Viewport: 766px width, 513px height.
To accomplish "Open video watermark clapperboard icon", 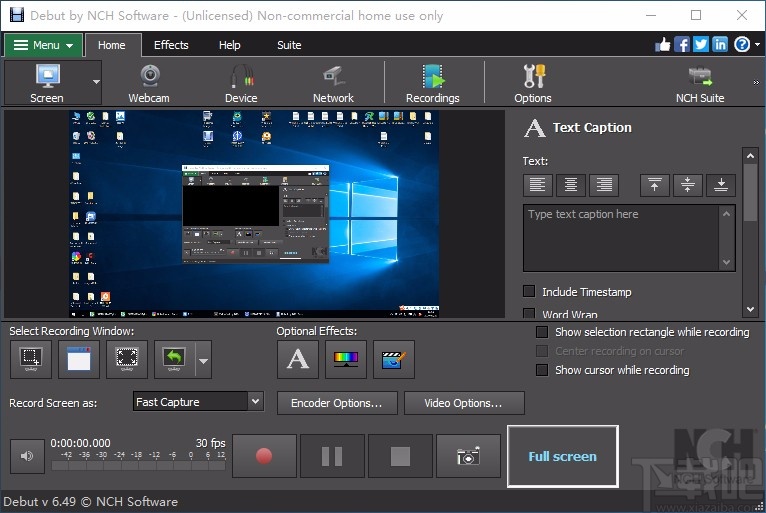I will coord(394,360).
